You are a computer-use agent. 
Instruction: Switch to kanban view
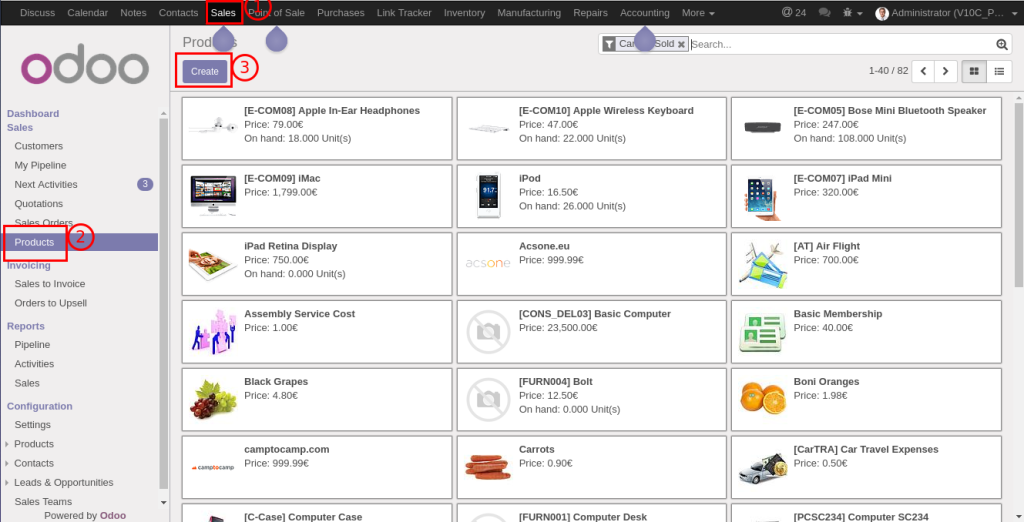(x=974, y=71)
